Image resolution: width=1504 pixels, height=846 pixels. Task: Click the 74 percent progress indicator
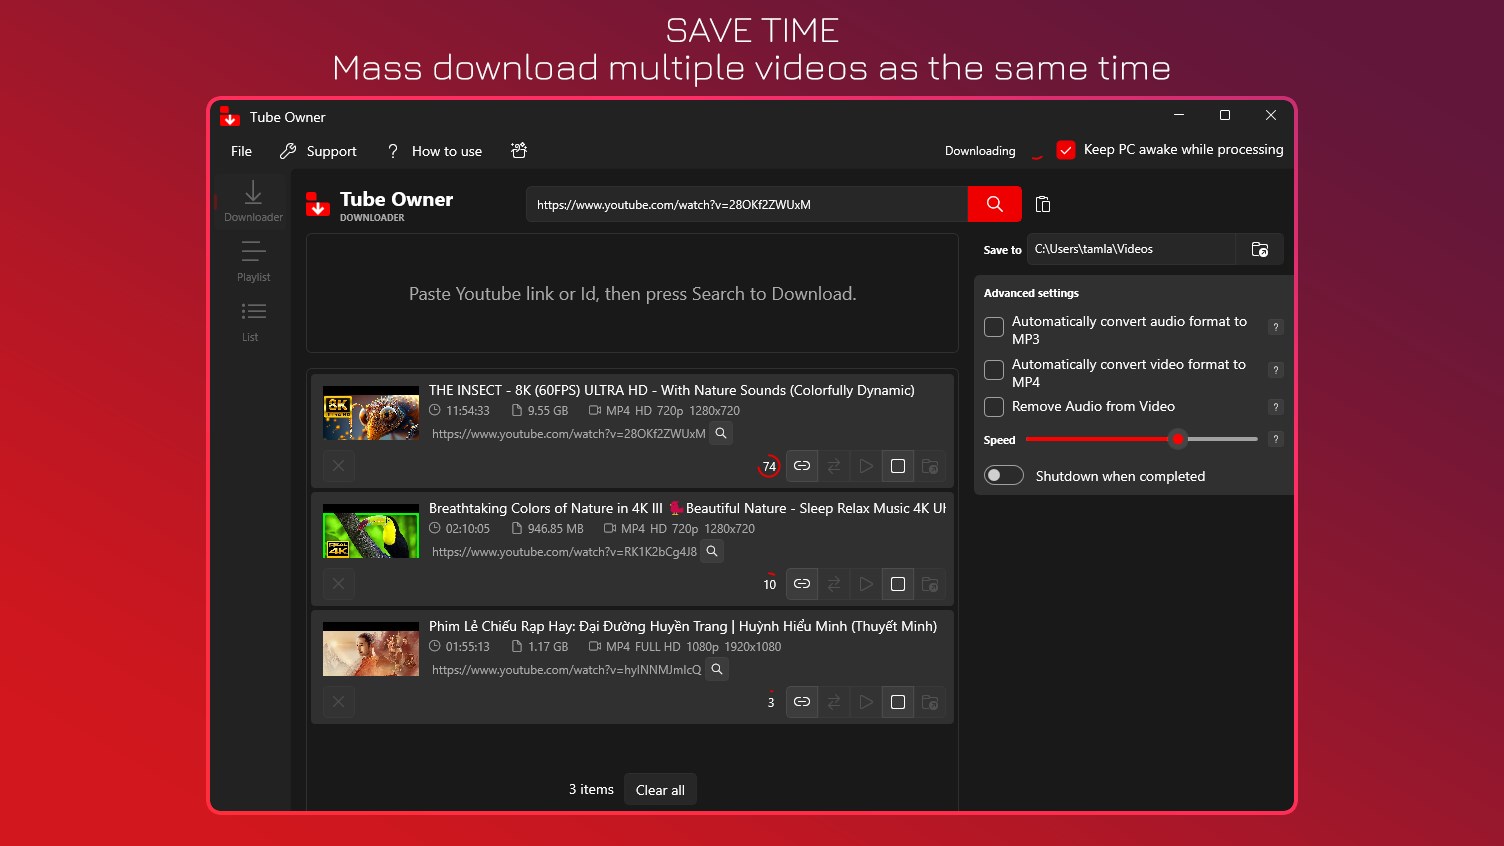(x=769, y=466)
